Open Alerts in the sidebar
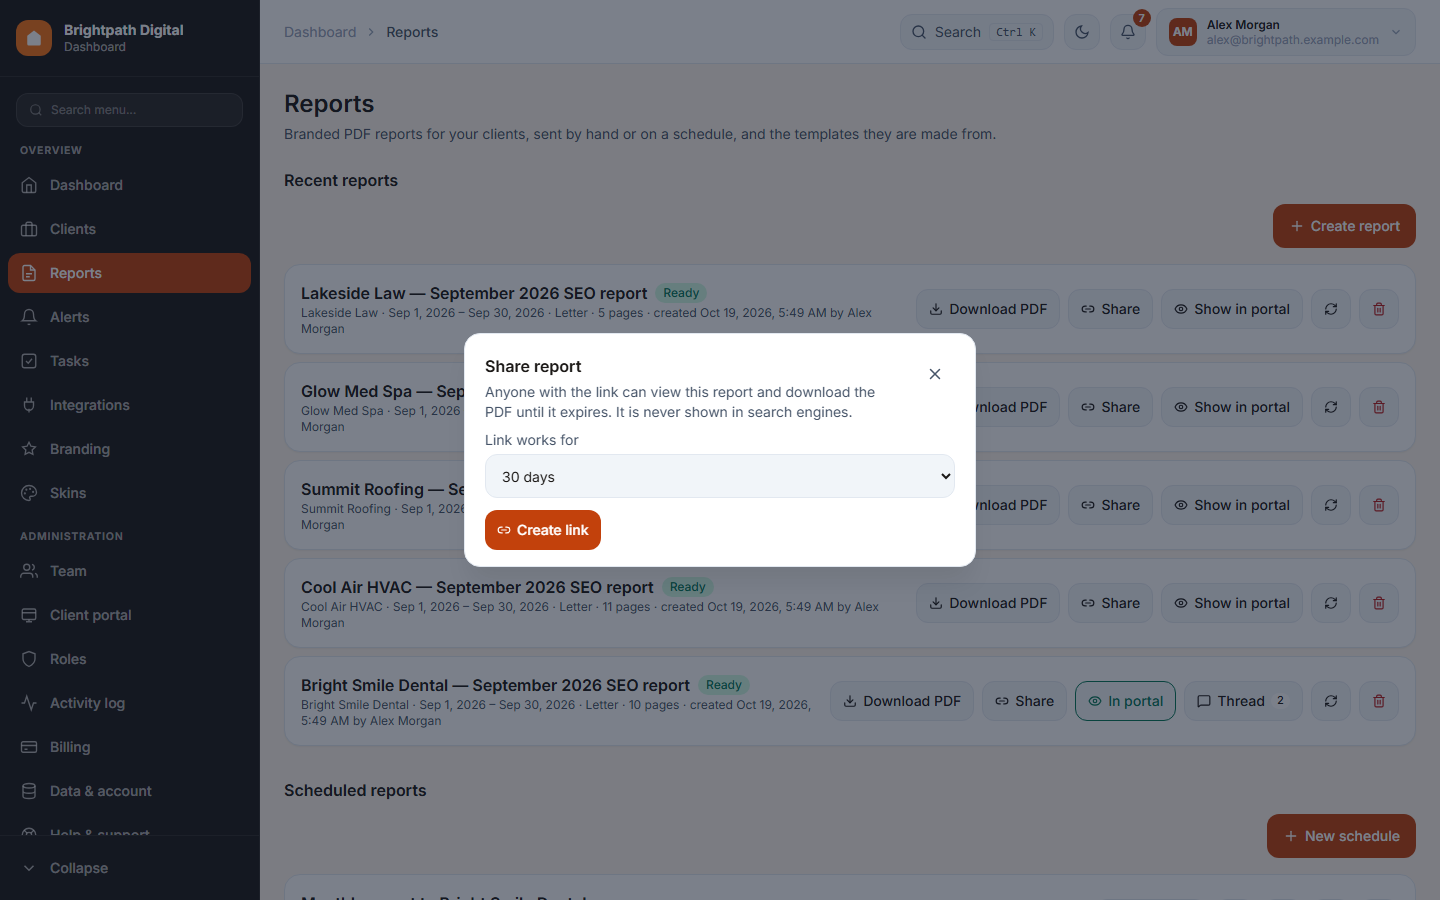 (129, 317)
